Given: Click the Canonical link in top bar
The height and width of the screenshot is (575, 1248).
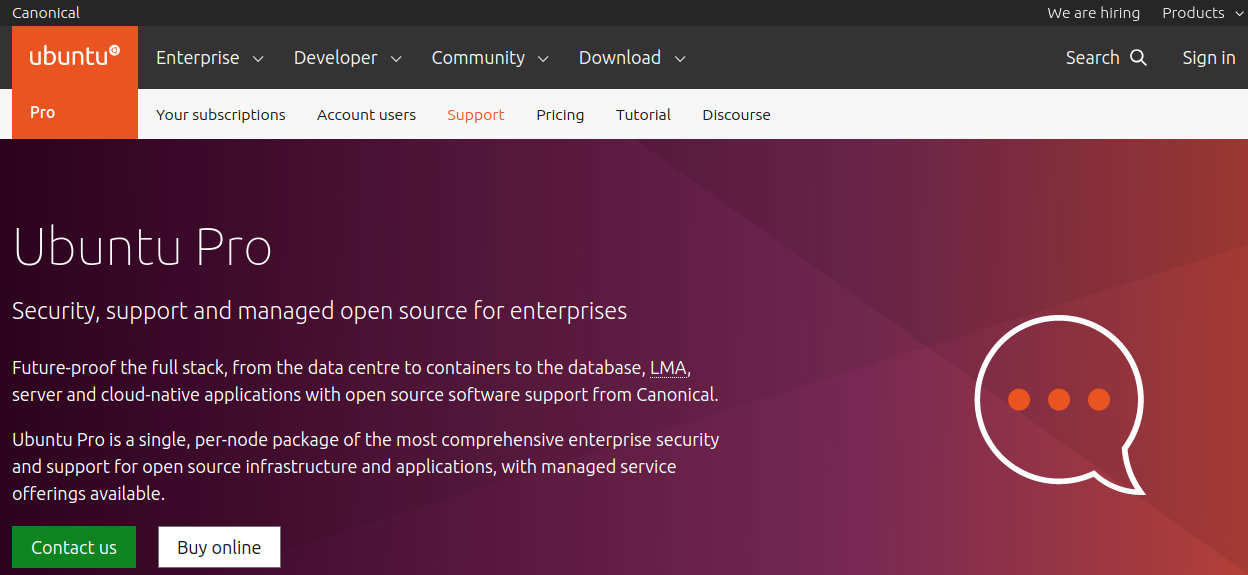Looking at the screenshot, I should [x=46, y=13].
